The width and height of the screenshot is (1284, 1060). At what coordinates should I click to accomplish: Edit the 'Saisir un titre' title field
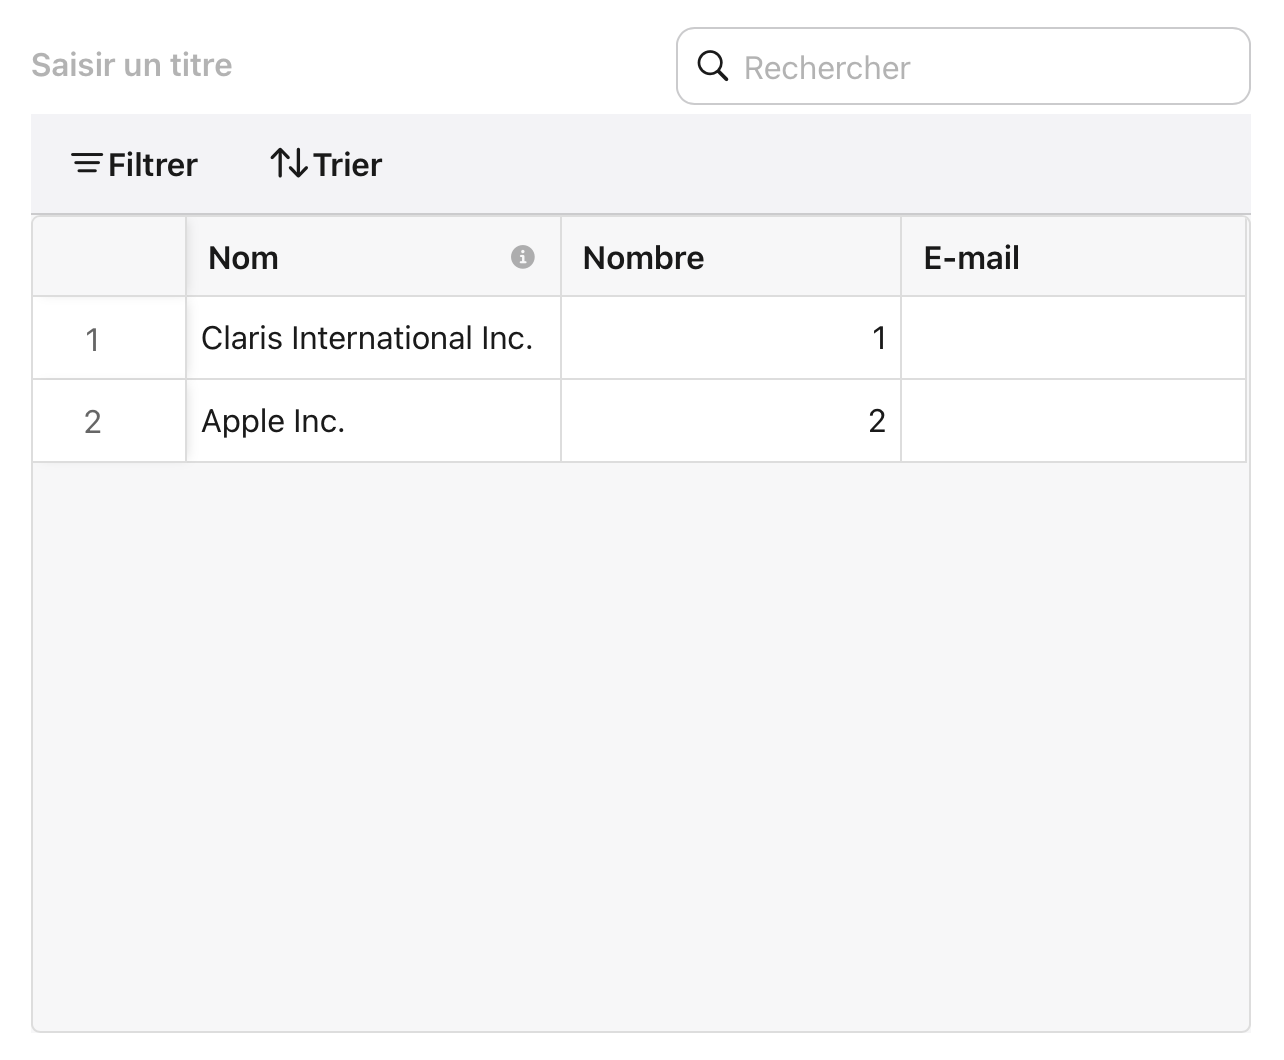click(x=132, y=65)
